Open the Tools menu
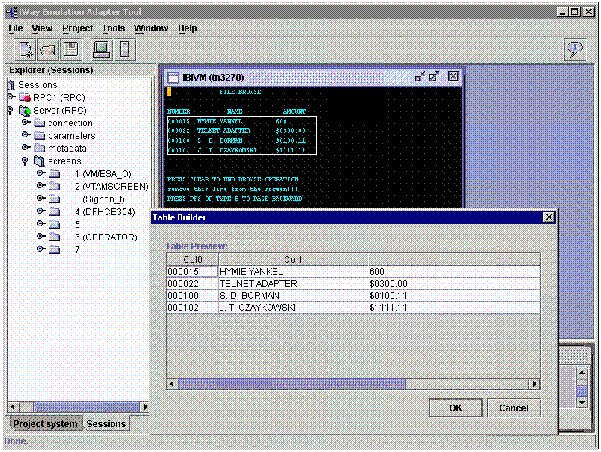The height and width of the screenshot is (452, 601). click(x=113, y=28)
